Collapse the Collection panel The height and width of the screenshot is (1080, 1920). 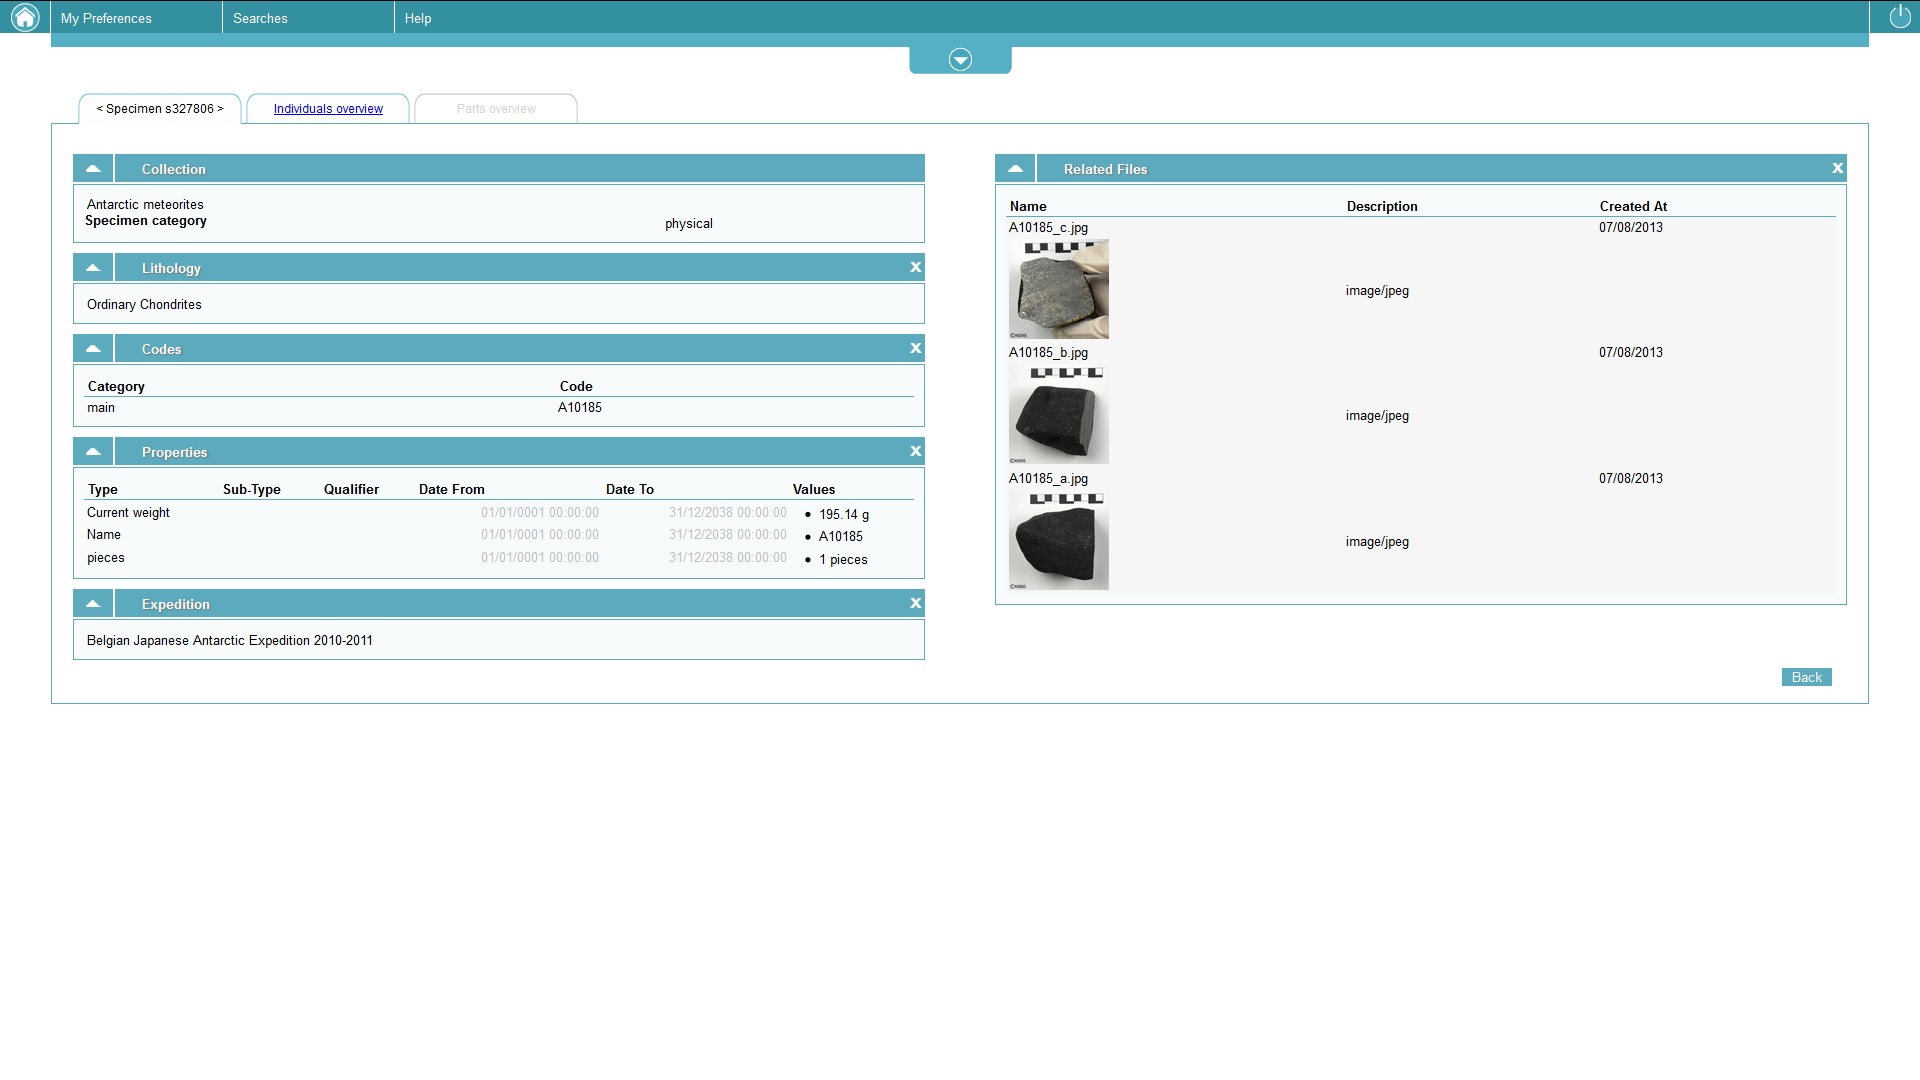[x=93, y=168]
